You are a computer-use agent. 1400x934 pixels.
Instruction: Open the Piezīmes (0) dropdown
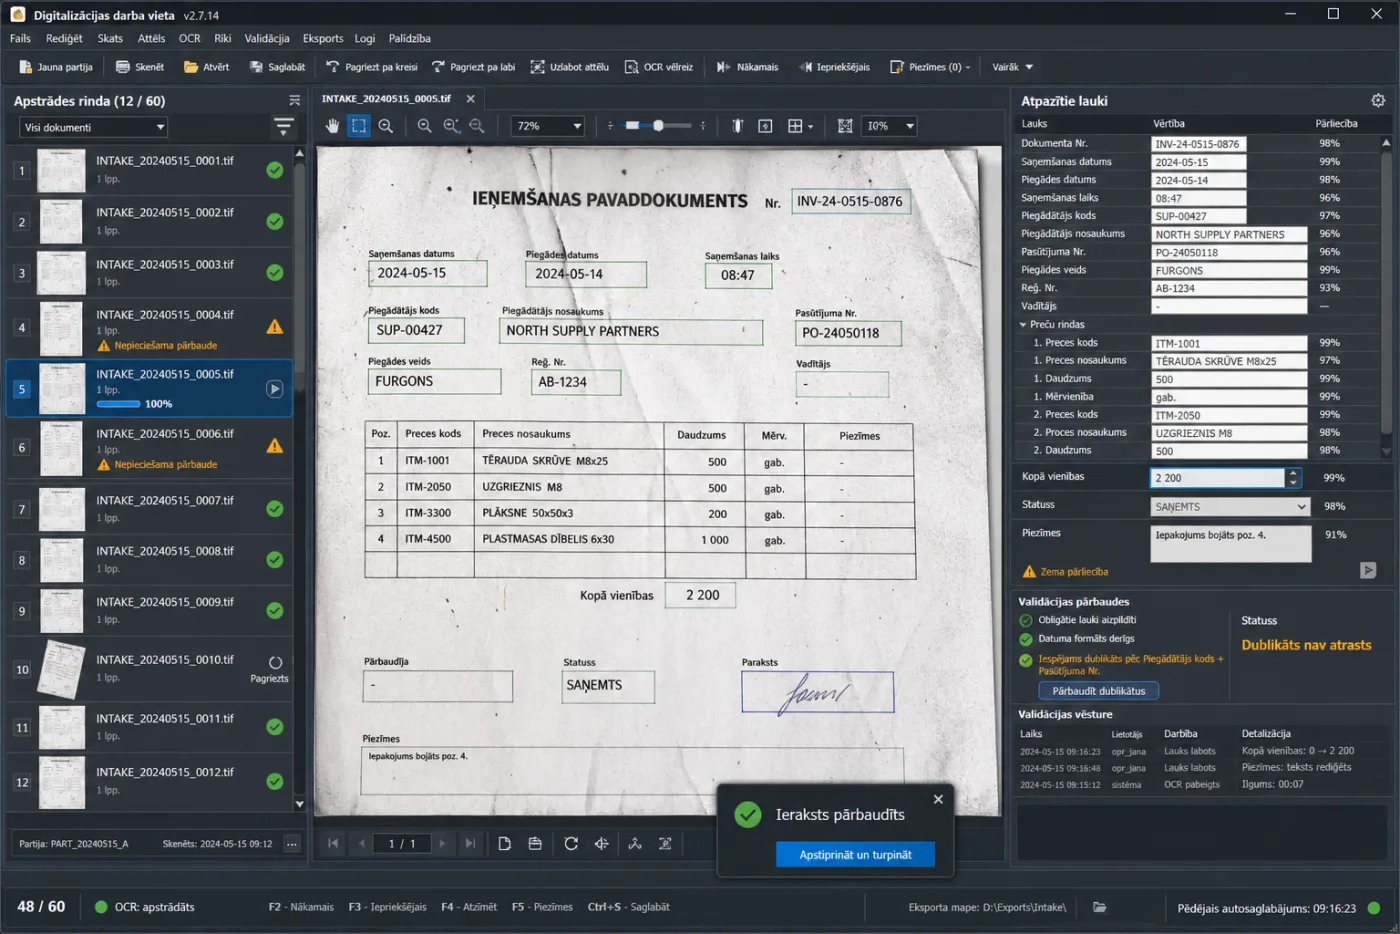[x=930, y=67]
